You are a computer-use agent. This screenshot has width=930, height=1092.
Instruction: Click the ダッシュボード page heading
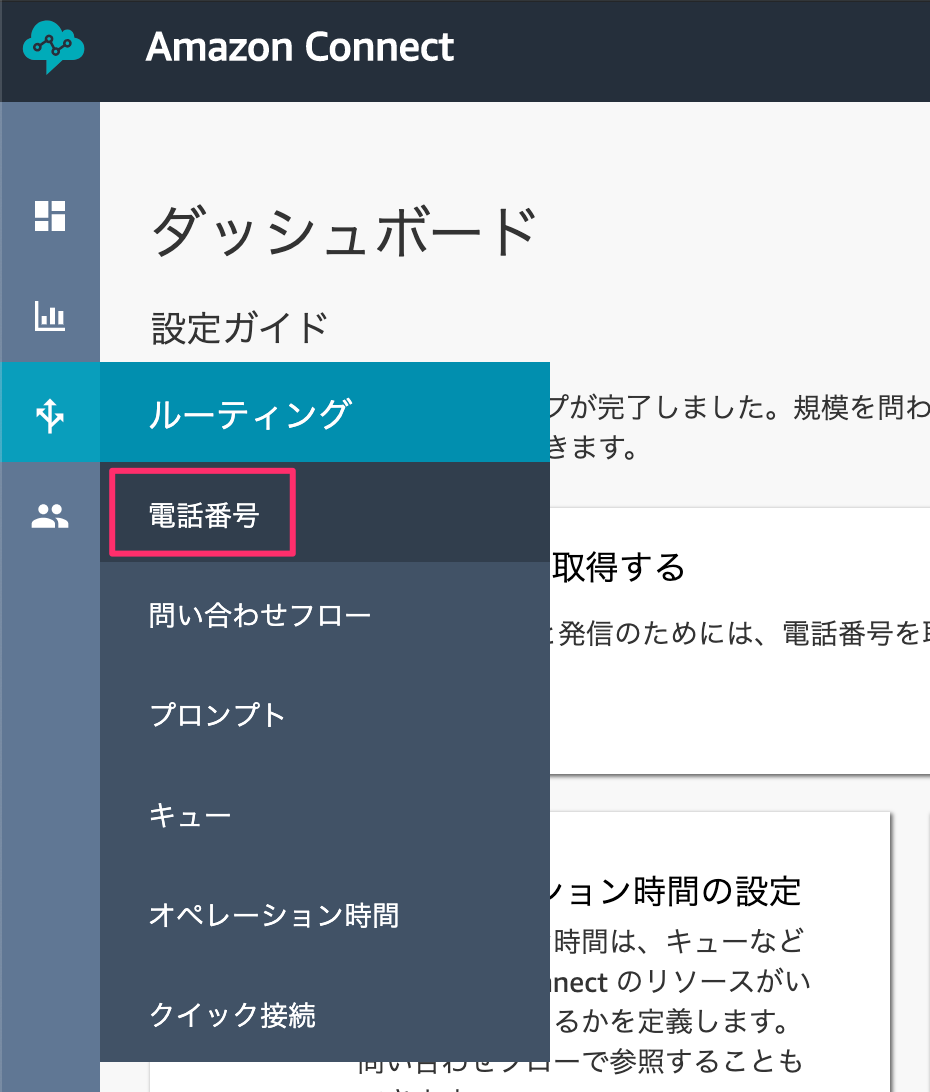click(344, 232)
